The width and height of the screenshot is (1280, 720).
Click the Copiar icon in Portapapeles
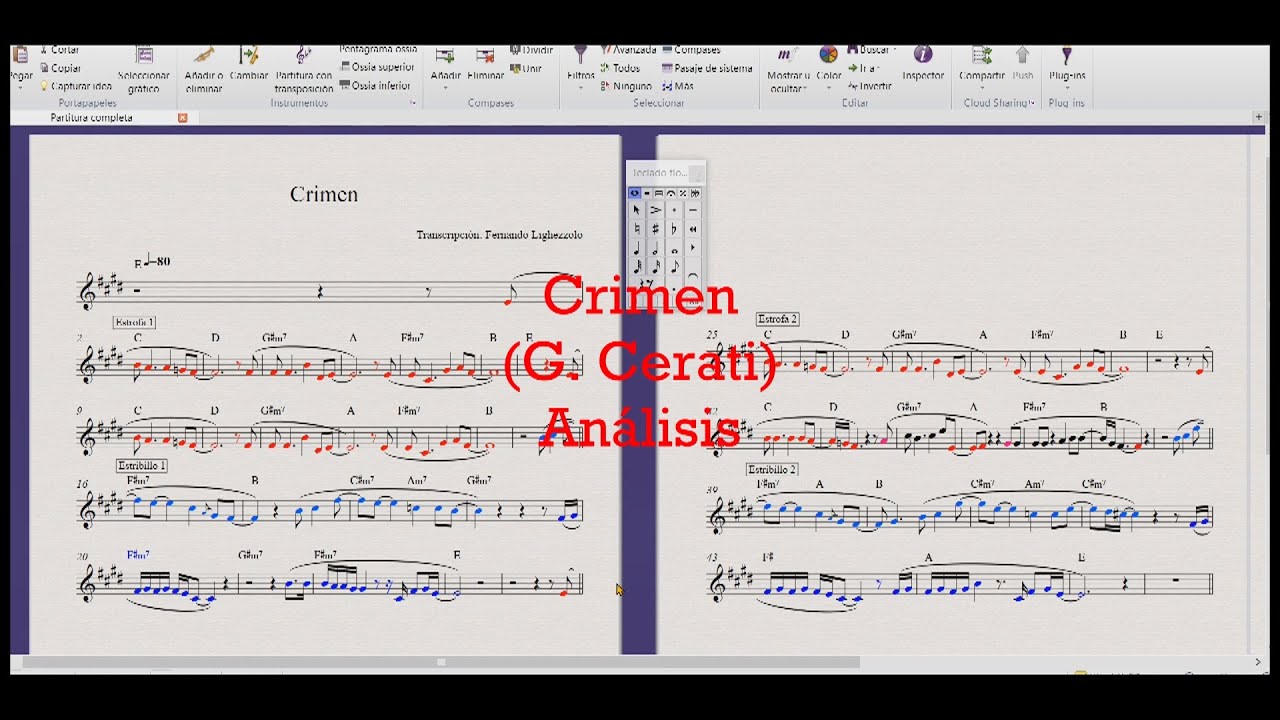point(44,68)
